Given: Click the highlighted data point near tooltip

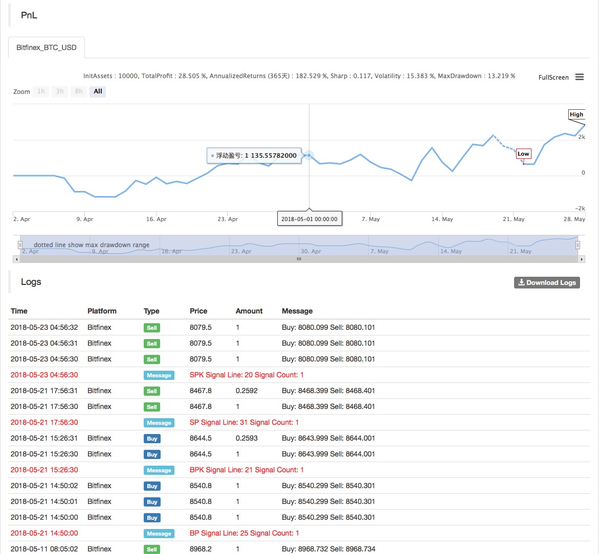Looking at the screenshot, I should [x=309, y=156].
